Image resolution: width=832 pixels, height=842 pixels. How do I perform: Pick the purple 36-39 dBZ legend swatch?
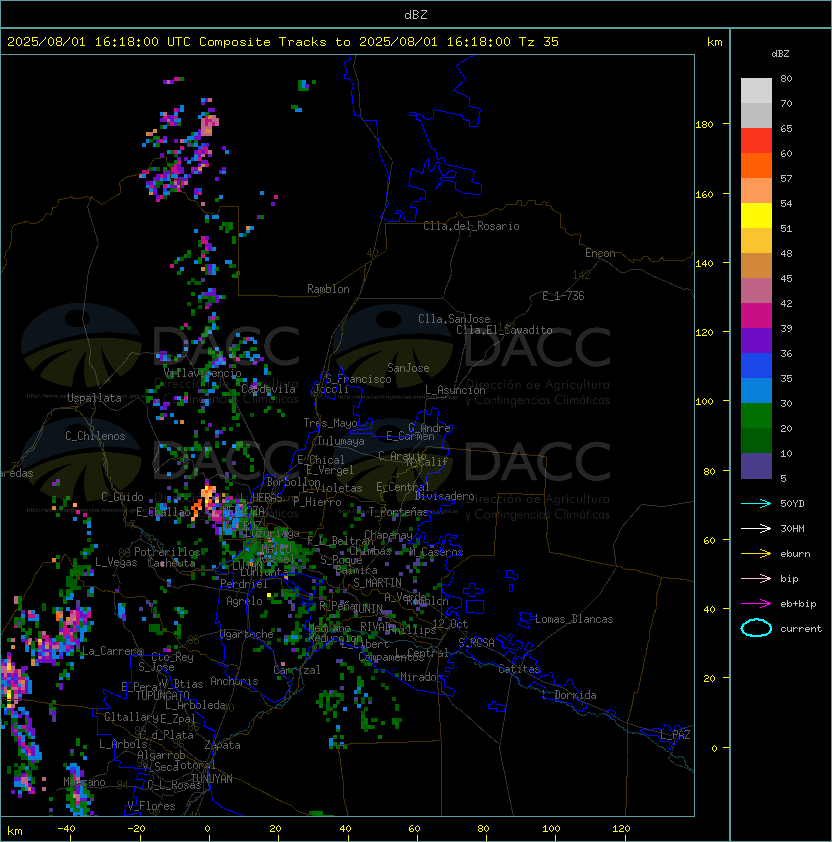click(756, 340)
